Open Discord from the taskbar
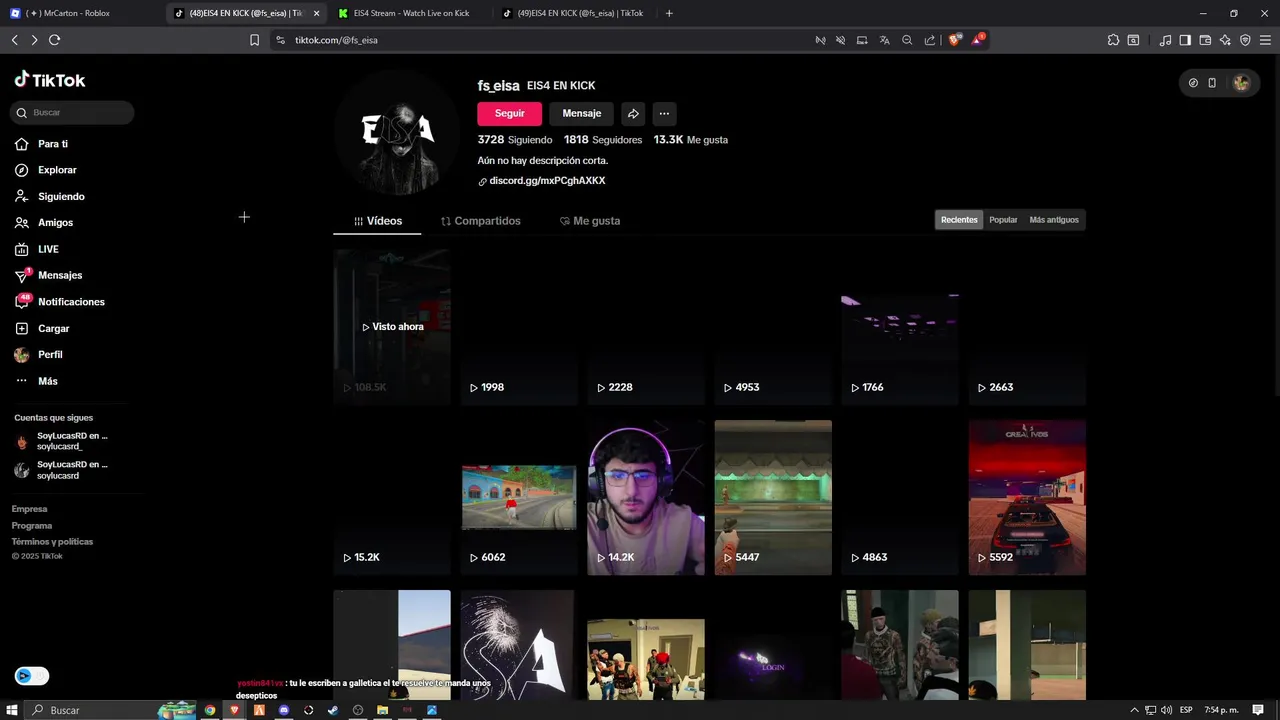 pyautogui.click(x=284, y=710)
